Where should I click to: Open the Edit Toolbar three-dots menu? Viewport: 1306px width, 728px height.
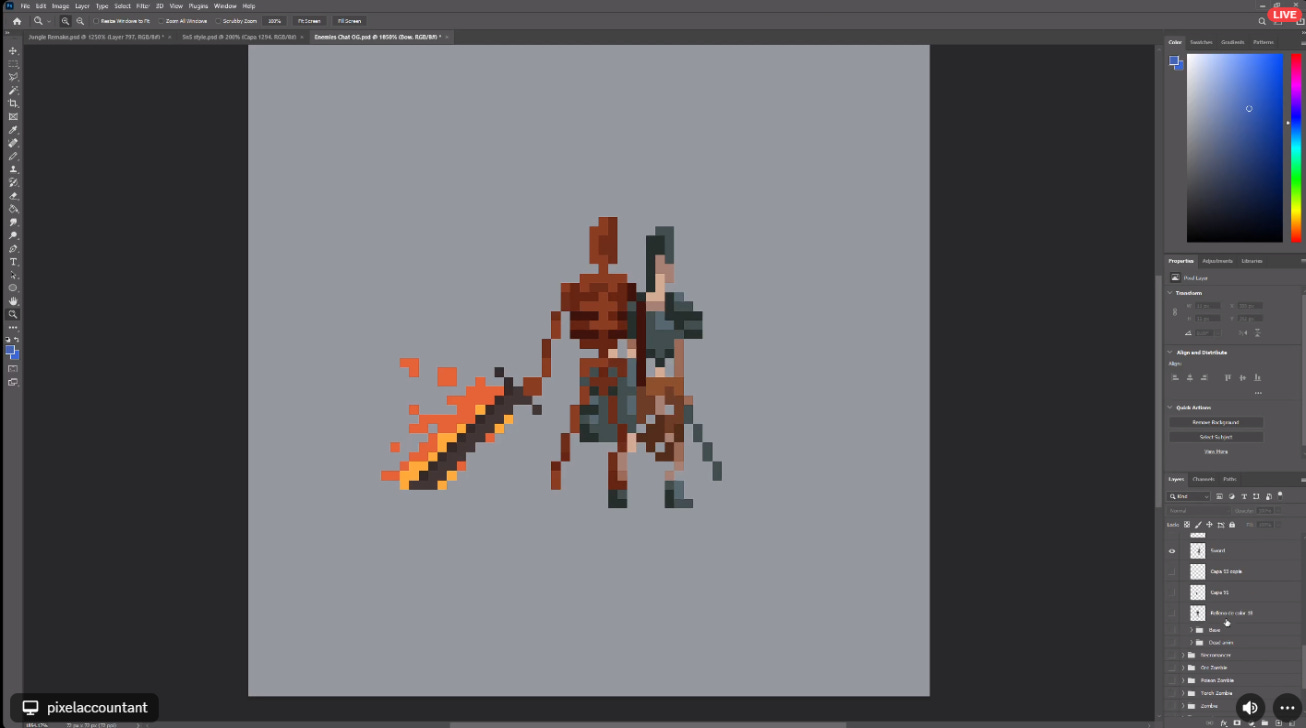click(x=13, y=327)
